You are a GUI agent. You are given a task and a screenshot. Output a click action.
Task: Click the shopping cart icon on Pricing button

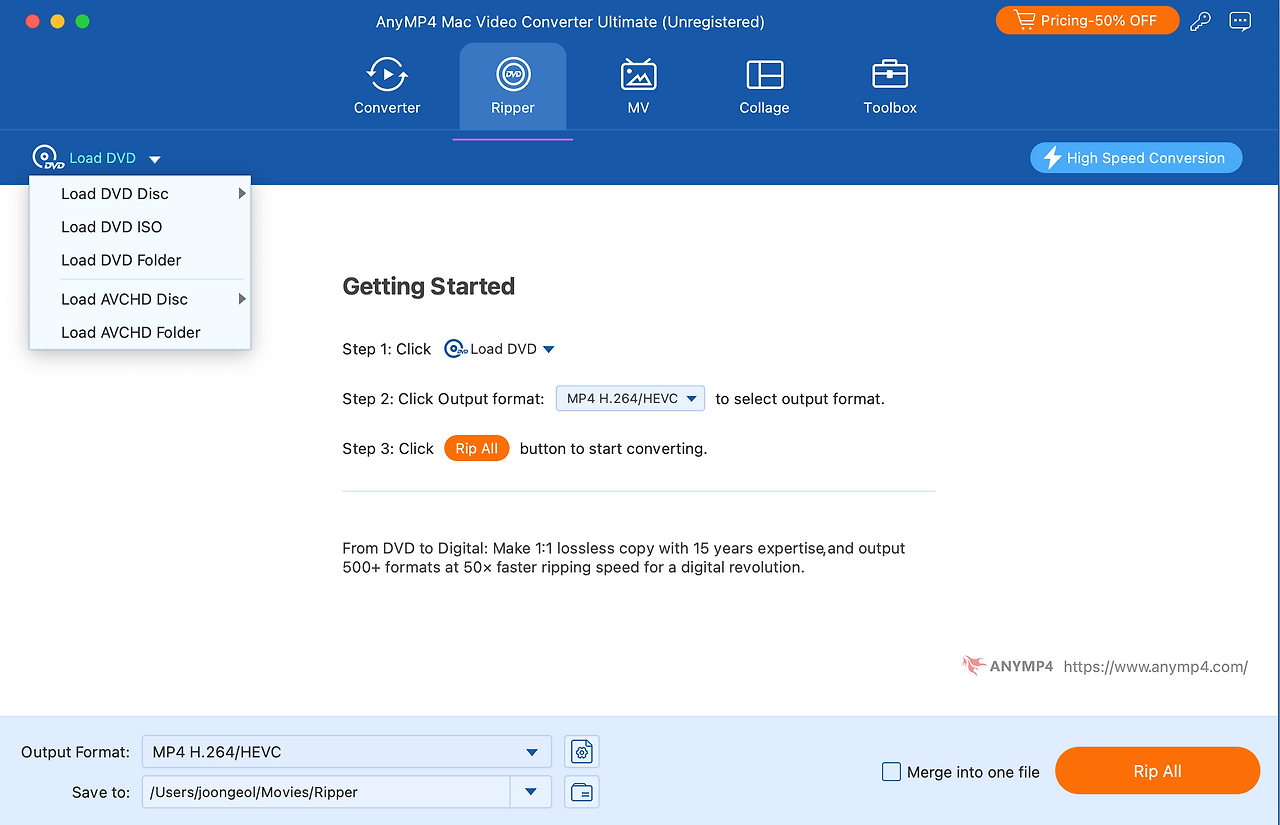[1025, 20]
